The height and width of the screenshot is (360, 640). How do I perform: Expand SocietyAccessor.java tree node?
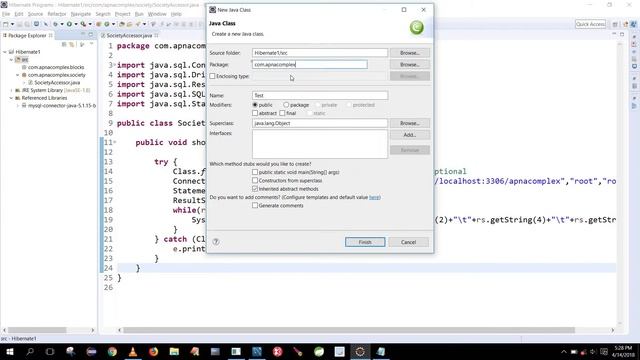(24, 83)
